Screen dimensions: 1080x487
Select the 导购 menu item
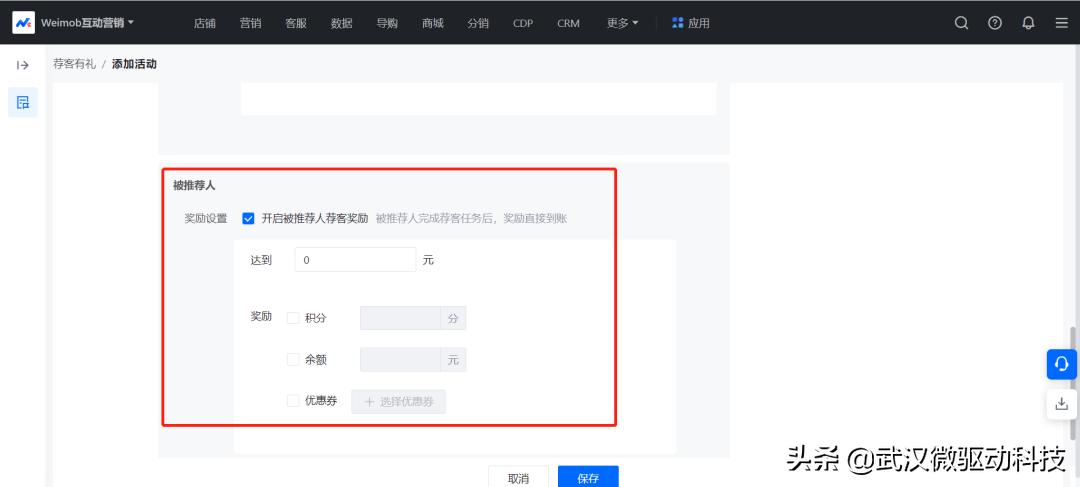(x=387, y=23)
